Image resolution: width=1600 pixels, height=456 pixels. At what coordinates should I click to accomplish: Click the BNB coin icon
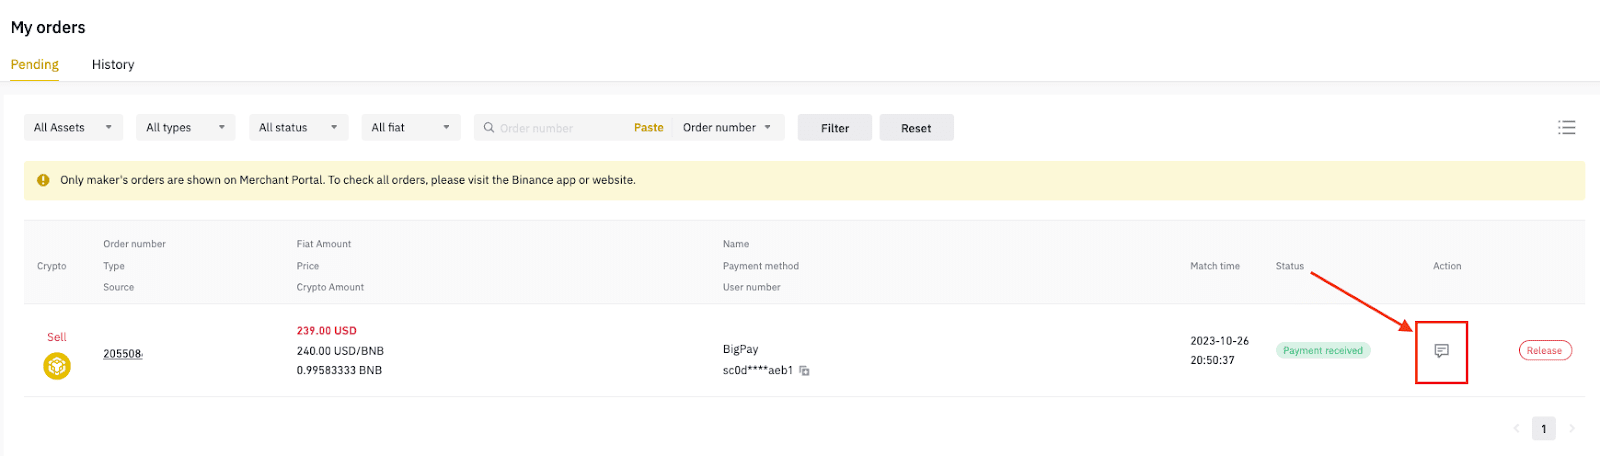click(57, 367)
